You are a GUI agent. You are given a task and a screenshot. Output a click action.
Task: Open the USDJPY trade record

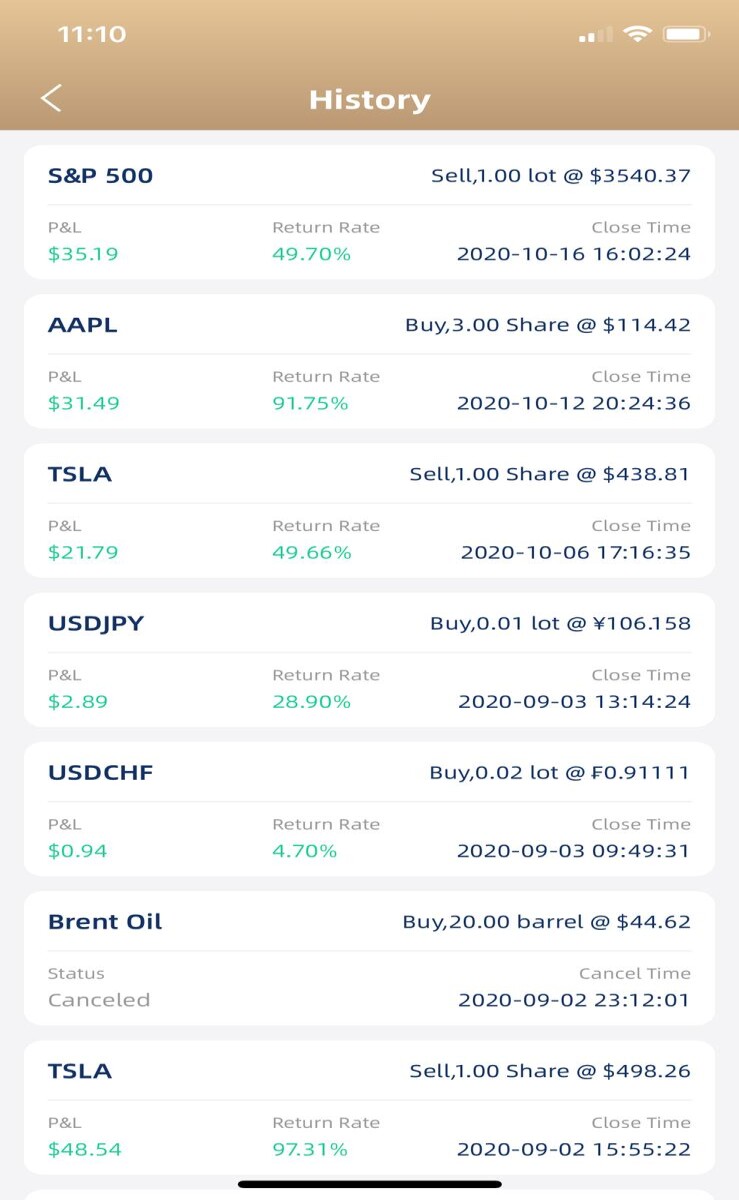click(x=369, y=659)
